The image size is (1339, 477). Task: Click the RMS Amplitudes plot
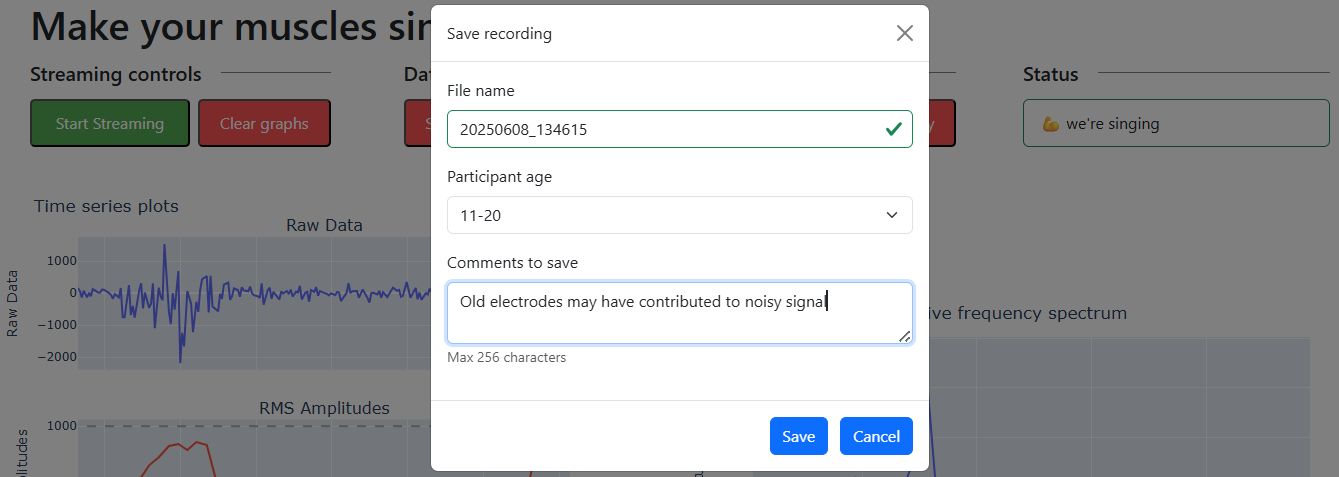[x=250, y=450]
